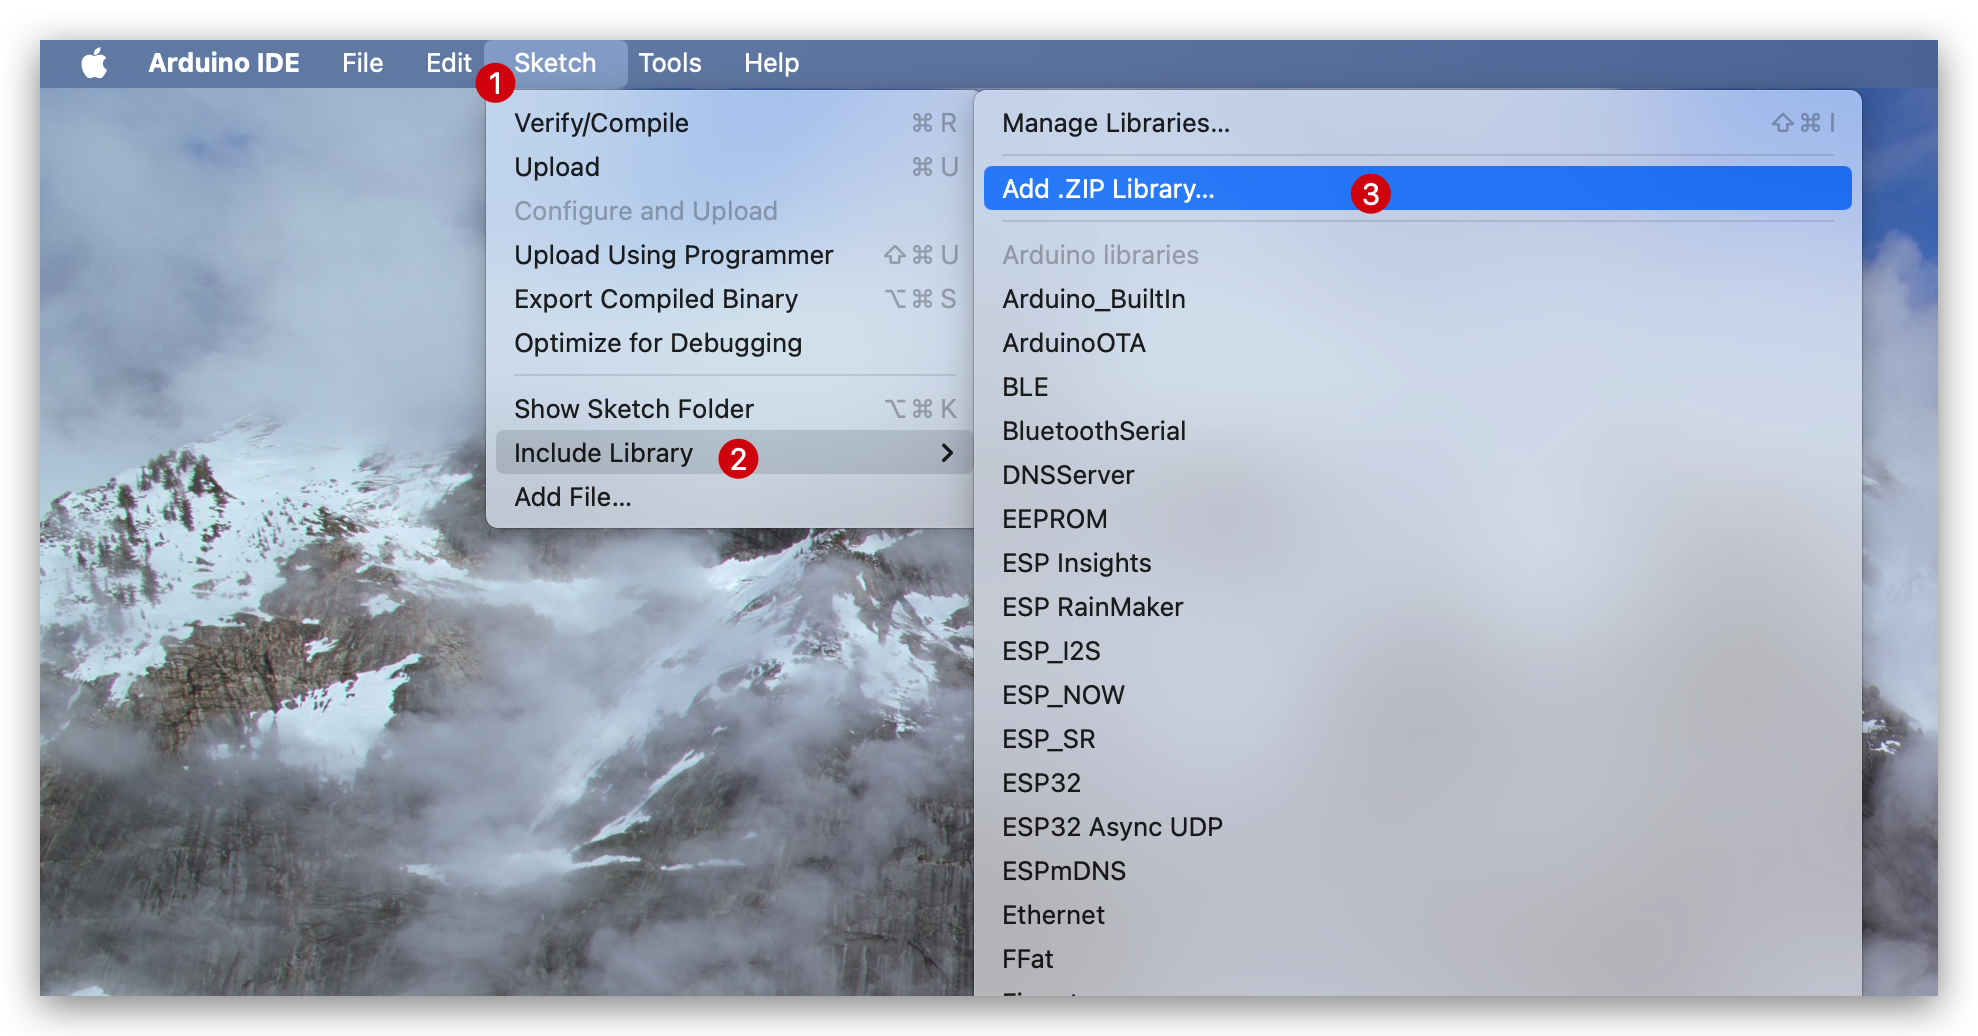Screen dimensions: 1978x1036
Task: Click the Sketch menu in menu bar
Action: click(x=555, y=63)
